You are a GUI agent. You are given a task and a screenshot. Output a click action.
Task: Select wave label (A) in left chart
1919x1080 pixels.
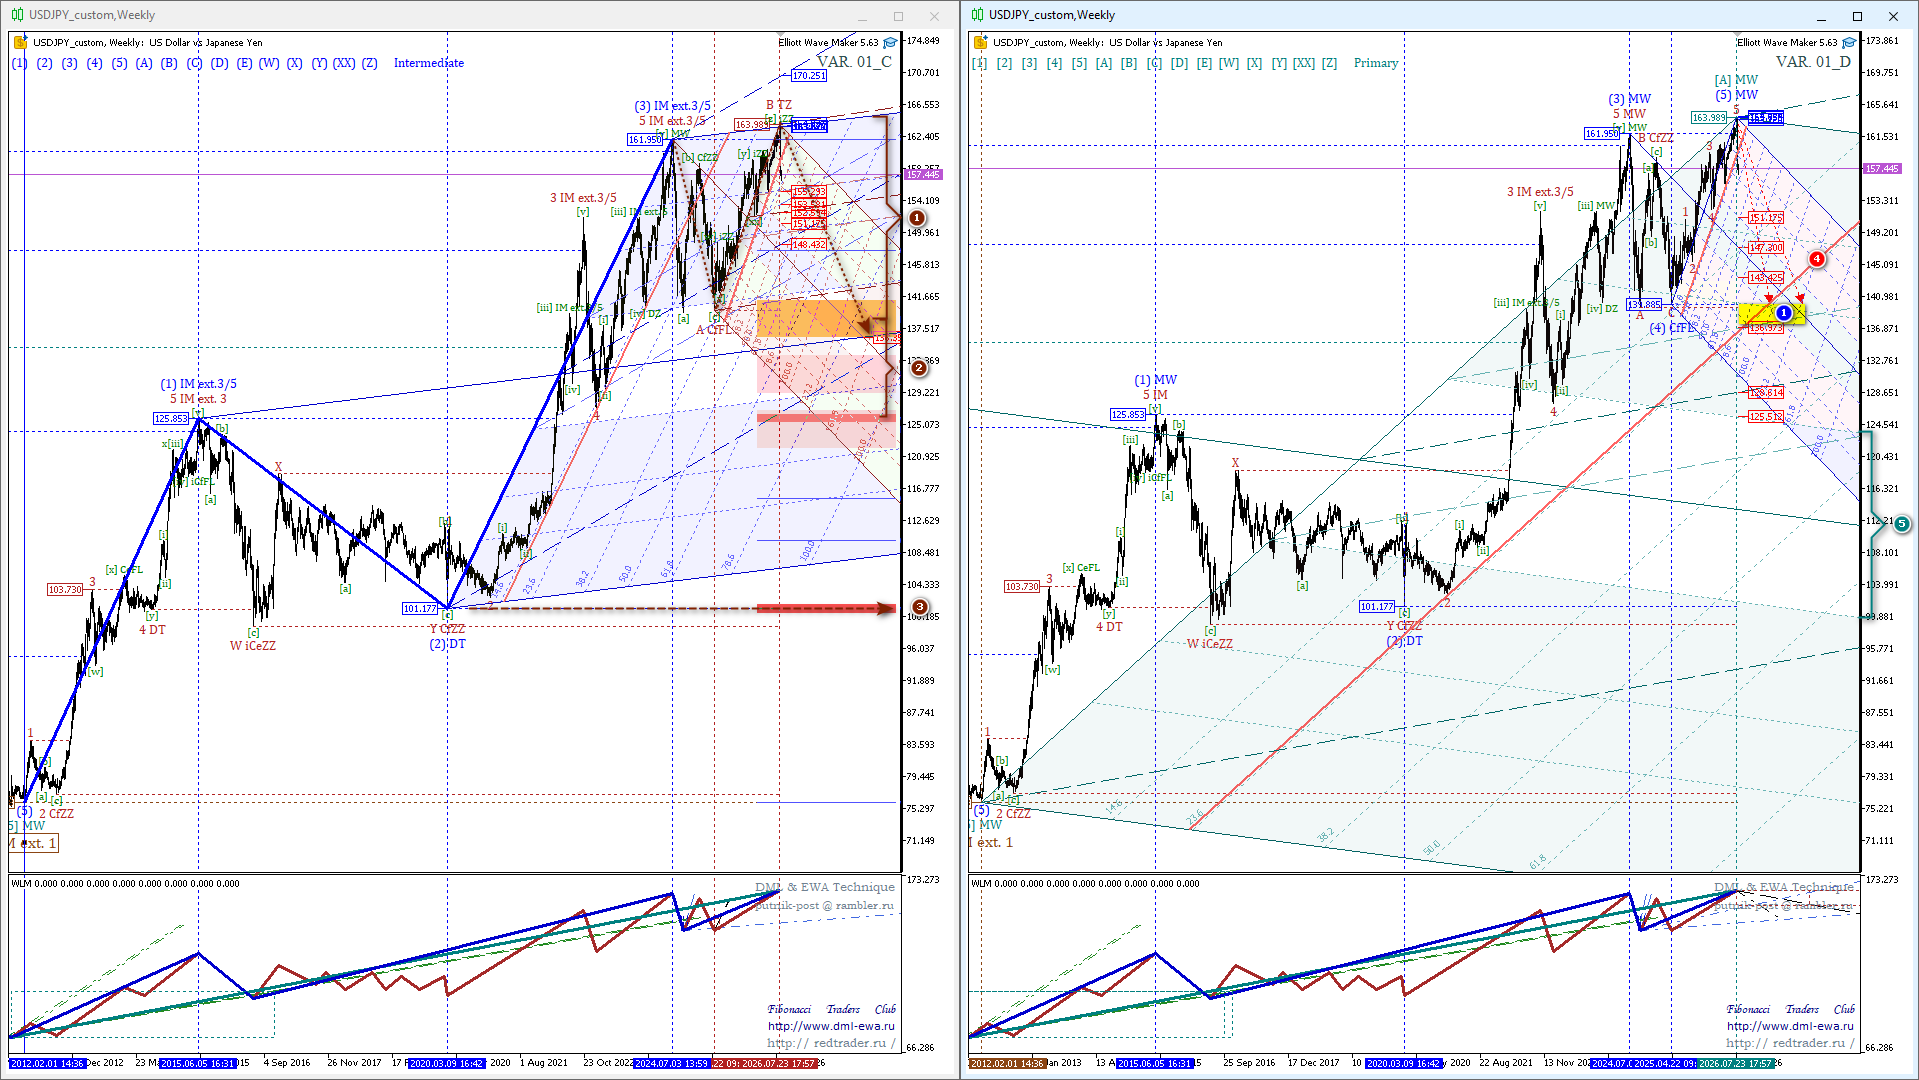coord(144,63)
